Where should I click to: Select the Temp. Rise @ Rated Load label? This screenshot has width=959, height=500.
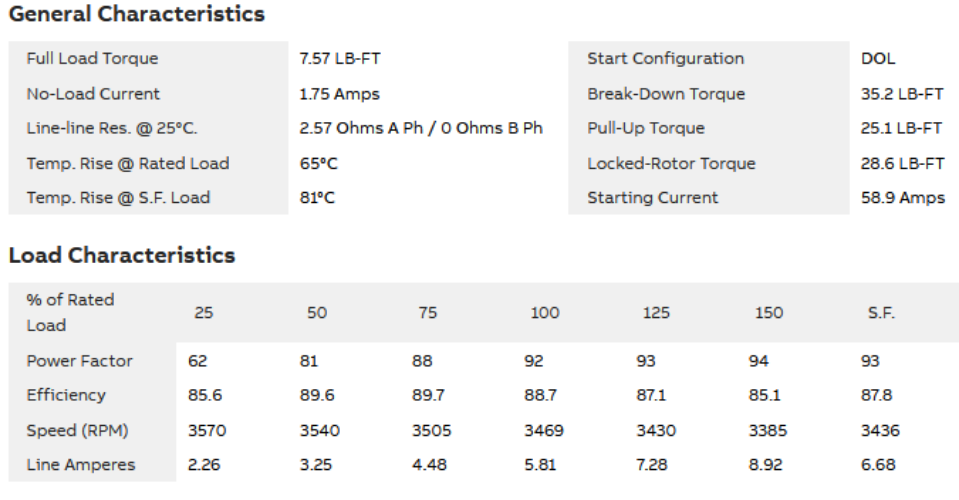(127, 164)
